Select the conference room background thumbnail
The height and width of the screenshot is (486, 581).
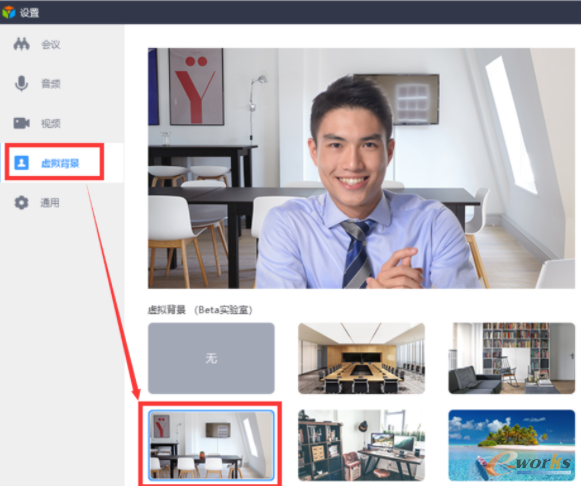tap(361, 358)
